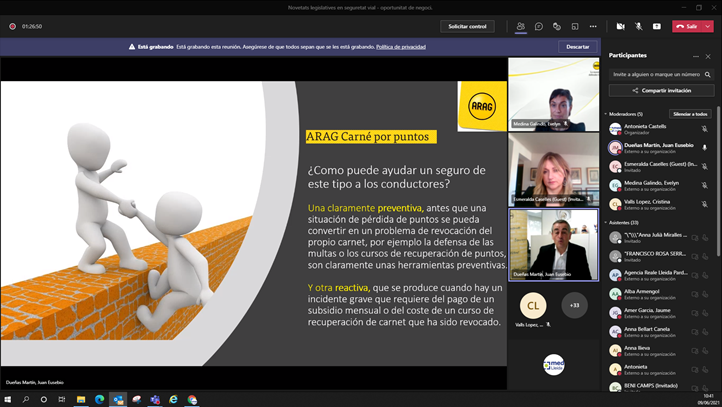Select attendee BENI CAMPS (Invitado) row
The width and height of the screenshot is (722, 407).
[659, 387]
